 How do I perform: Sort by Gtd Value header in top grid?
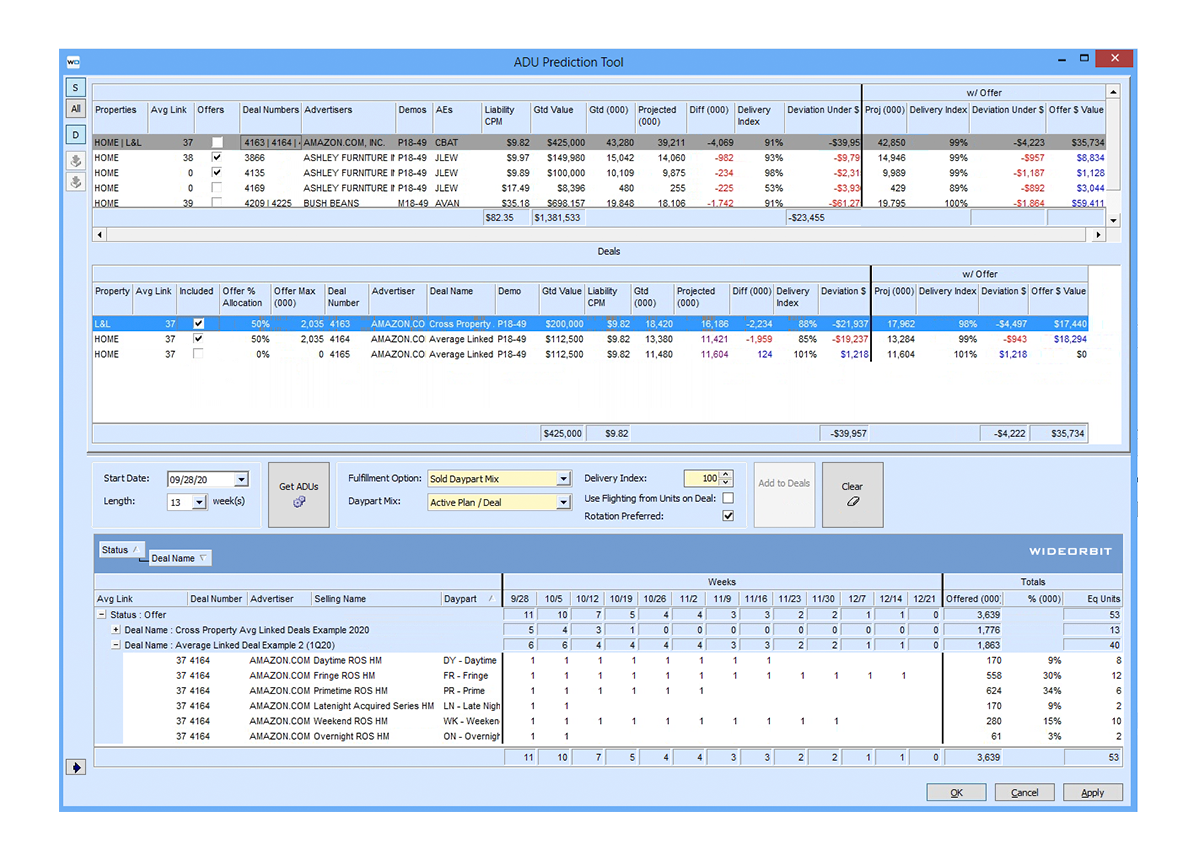pyautogui.click(x=558, y=115)
